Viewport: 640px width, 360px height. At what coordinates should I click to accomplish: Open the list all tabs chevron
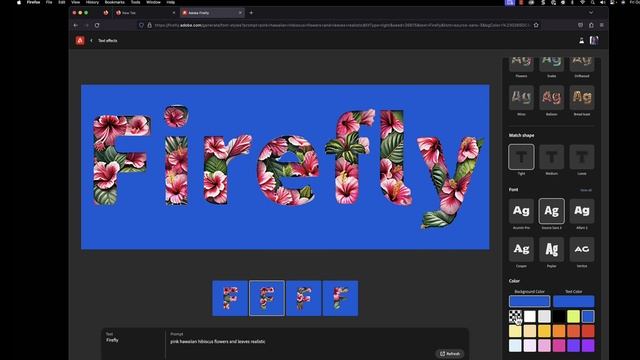point(591,13)
